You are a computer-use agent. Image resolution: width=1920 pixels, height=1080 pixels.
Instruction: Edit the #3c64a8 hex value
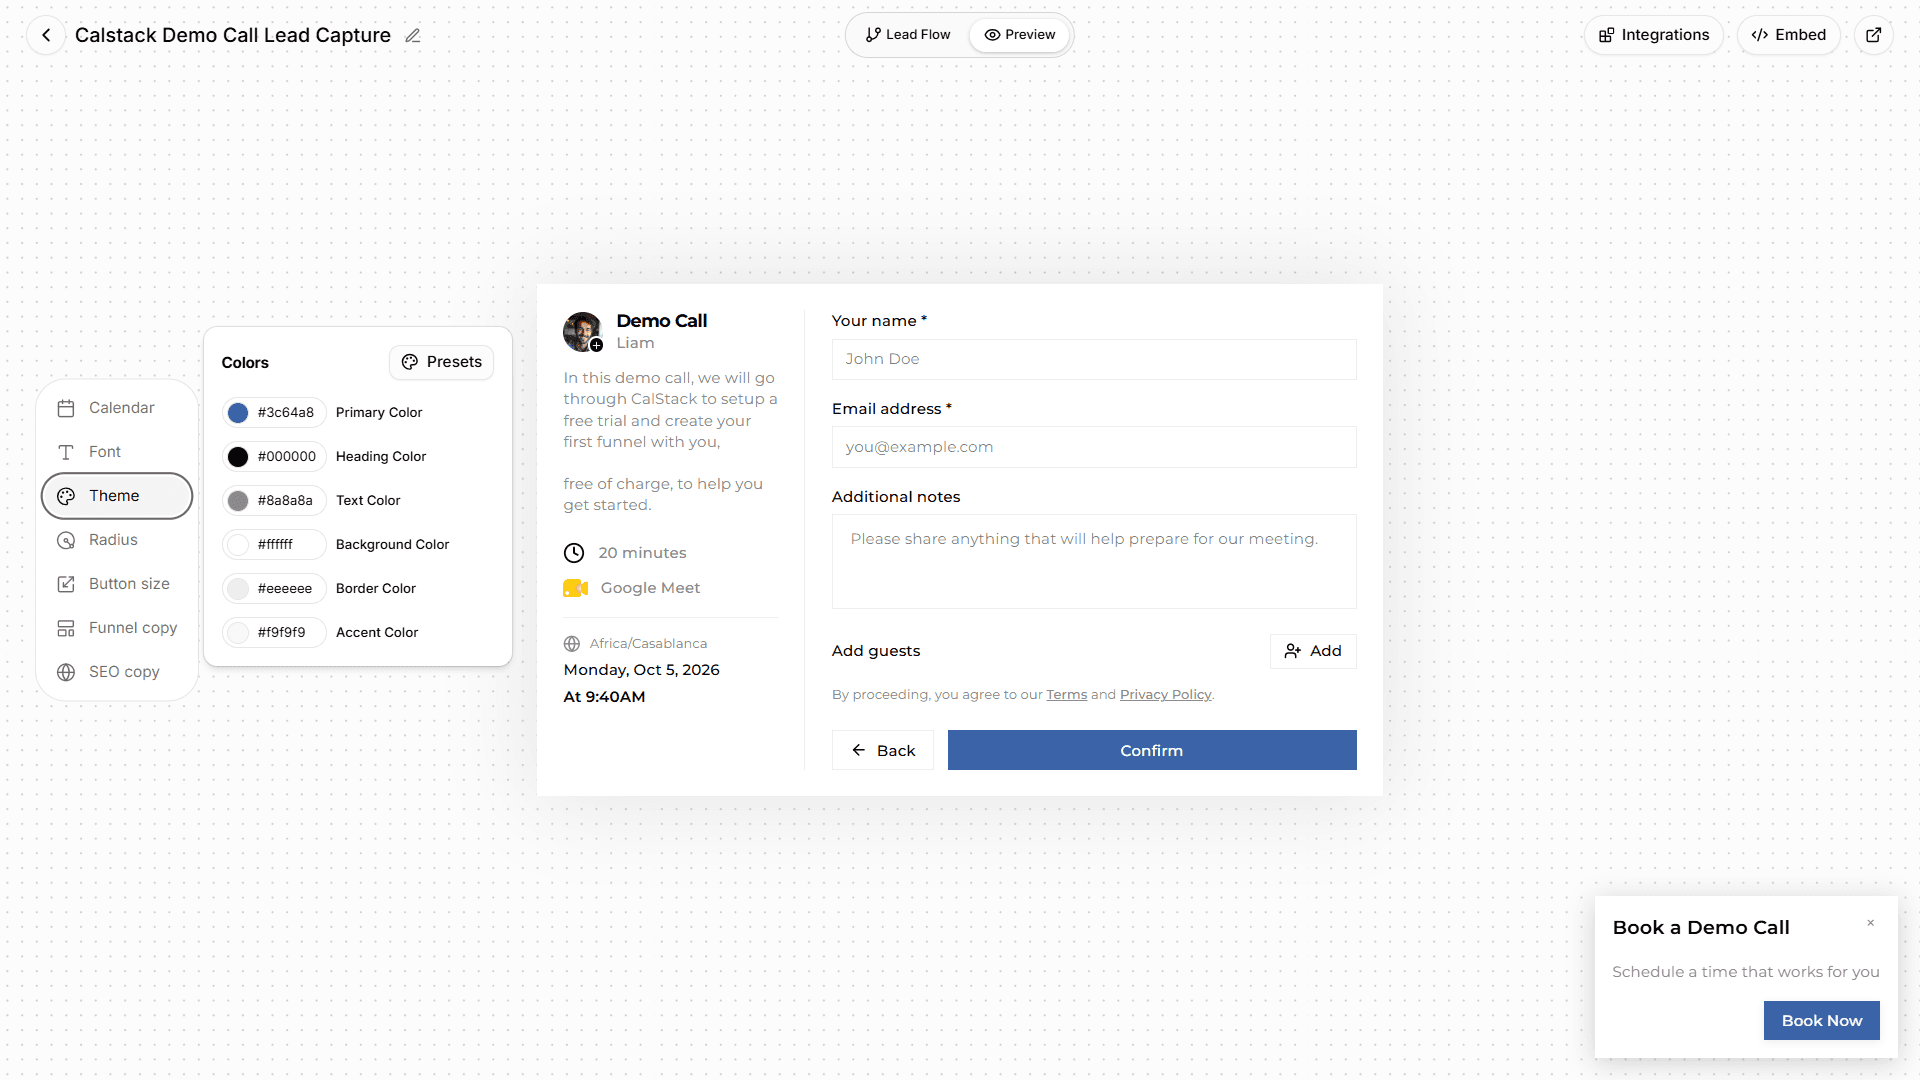point(286,412)
